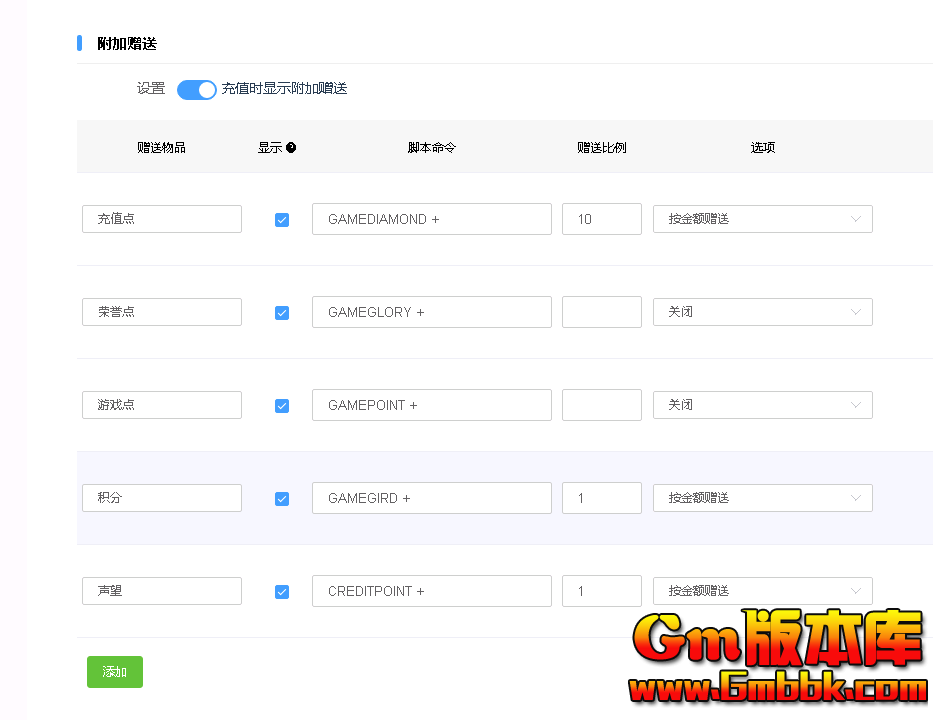Click the GAMEGLORY + script command field
The width and height of the screenshot is (933, 720).
tap(431, 312)
